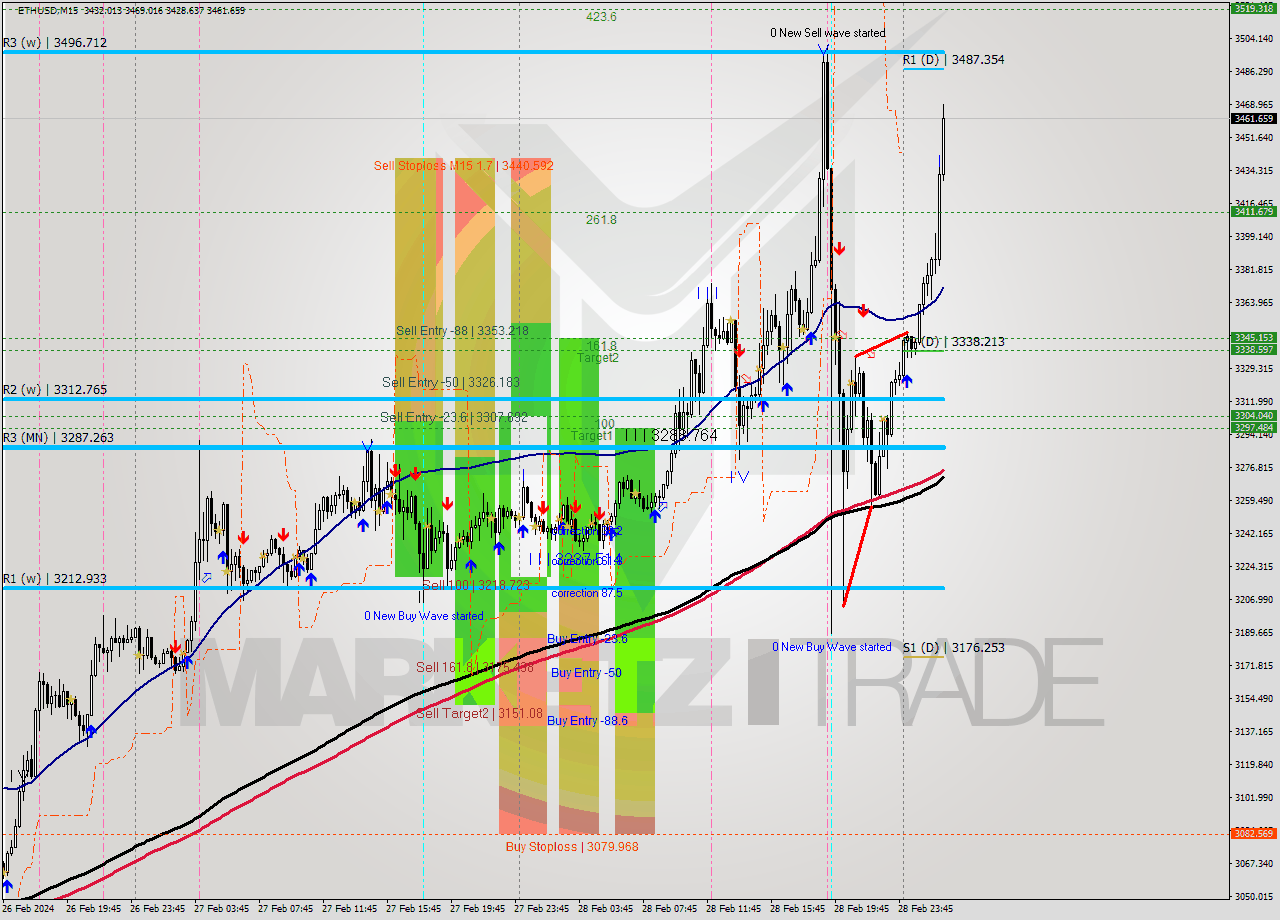
Task: Click 3363.965 on the price axis
Action: coord(1253,303)
